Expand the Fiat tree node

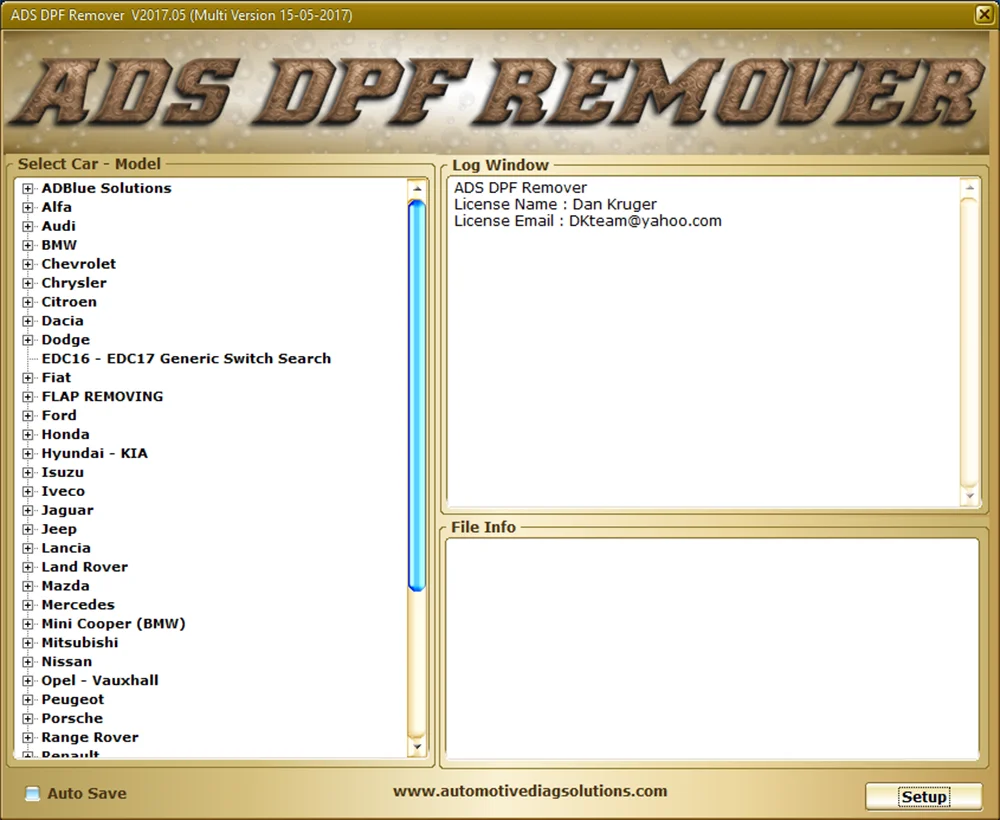pyautogui.click(x=27, y=378)
